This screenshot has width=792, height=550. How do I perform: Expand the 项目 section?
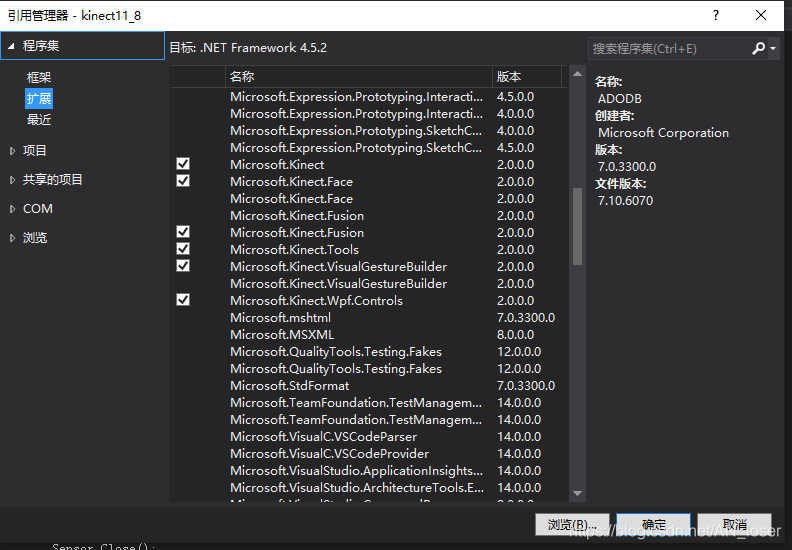click(12, 151)
